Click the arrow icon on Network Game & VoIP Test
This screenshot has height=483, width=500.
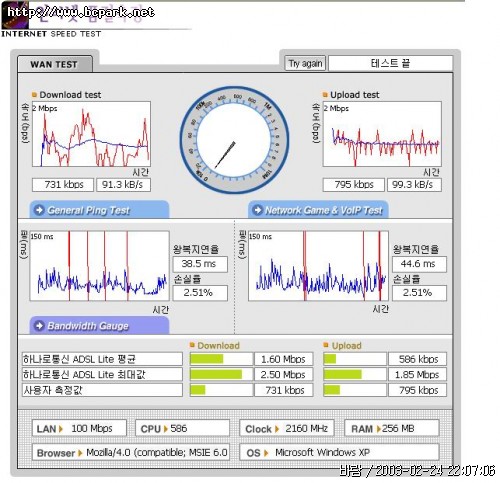(x=257, y=210)
